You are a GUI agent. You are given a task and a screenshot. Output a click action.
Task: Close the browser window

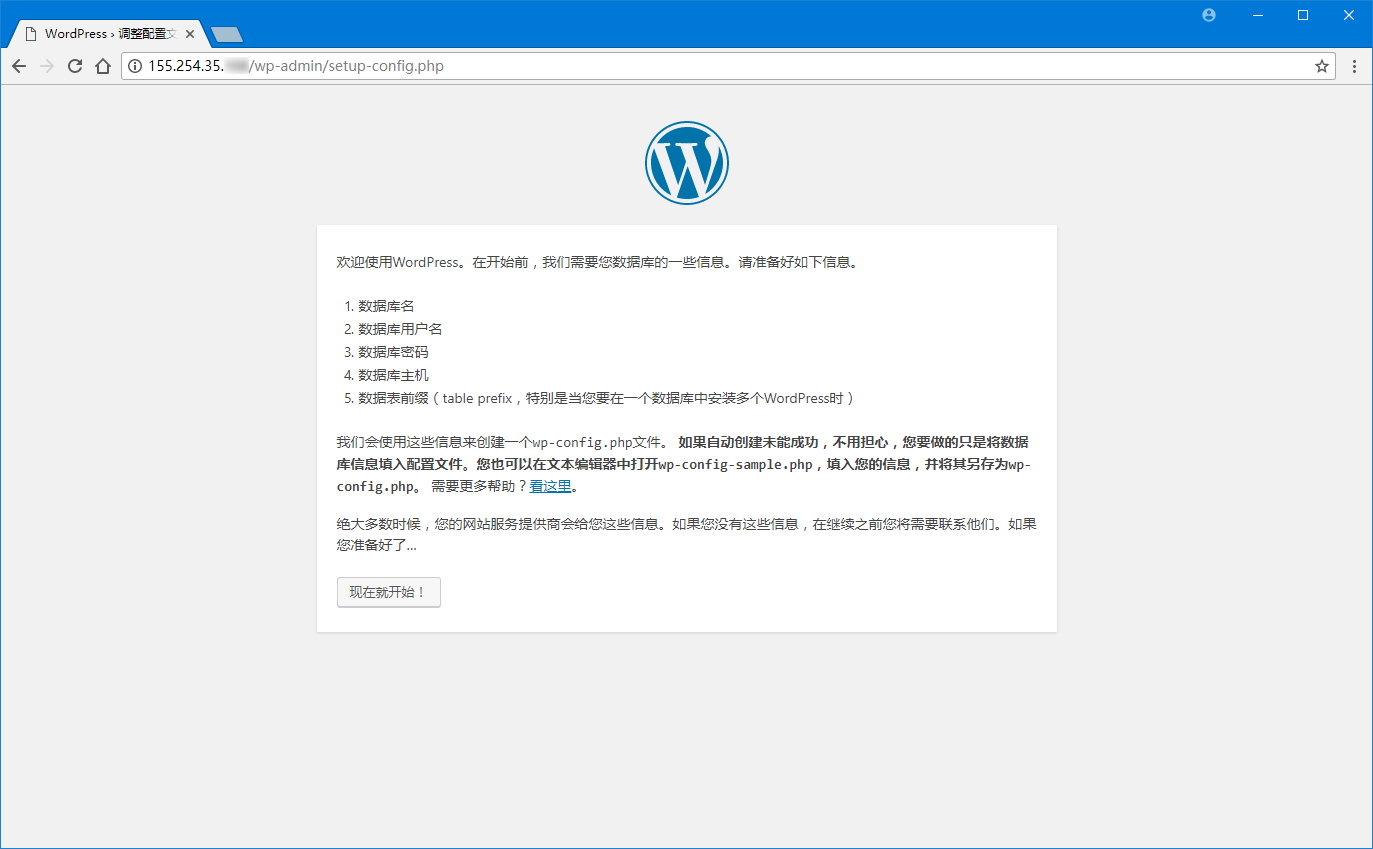(x=1349, y=15)
